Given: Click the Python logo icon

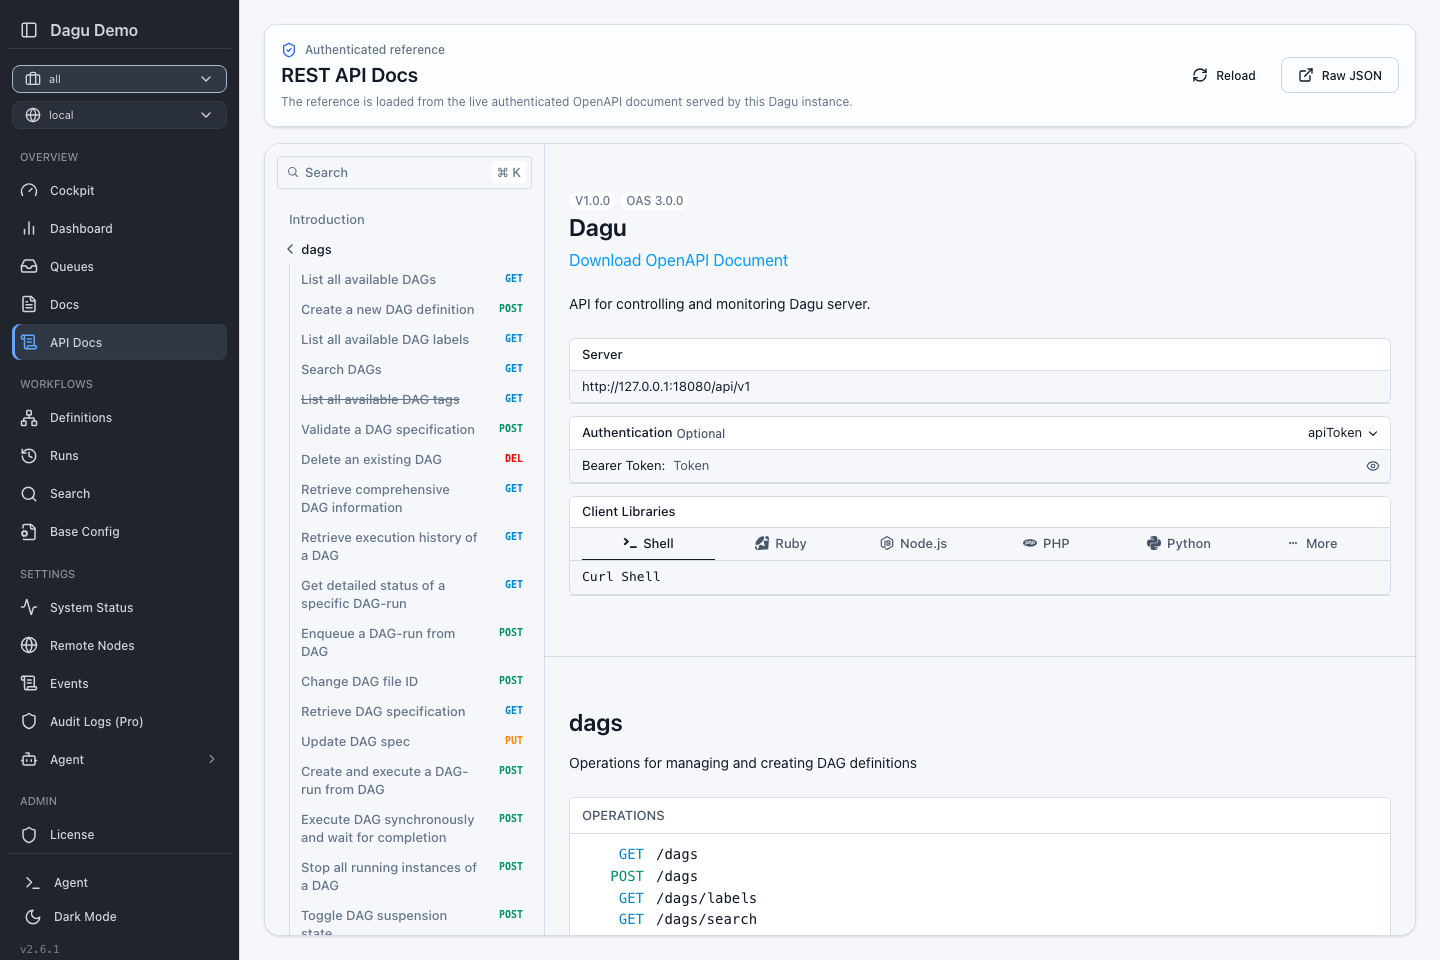Looking at the screenshot, I should [1154, 543].
